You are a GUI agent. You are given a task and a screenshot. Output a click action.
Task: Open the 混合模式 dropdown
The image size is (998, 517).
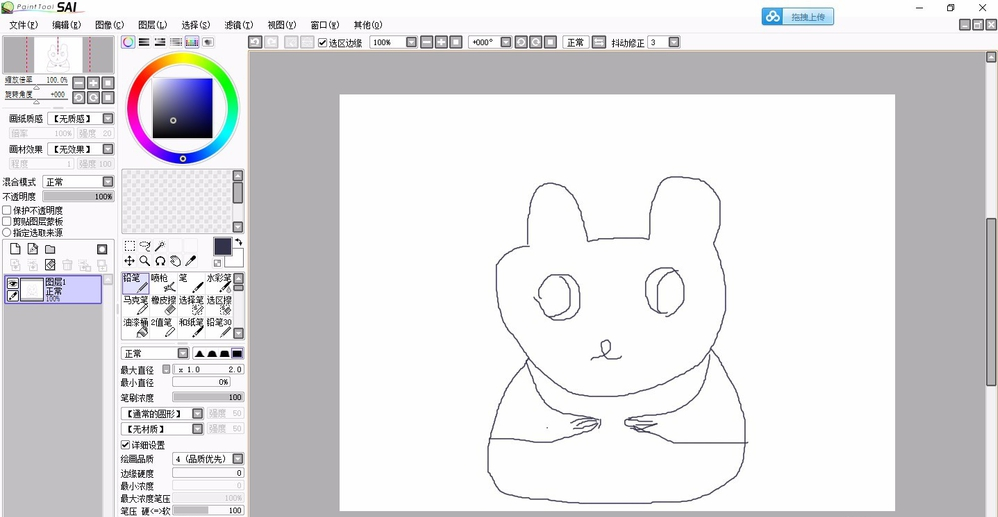106,182
